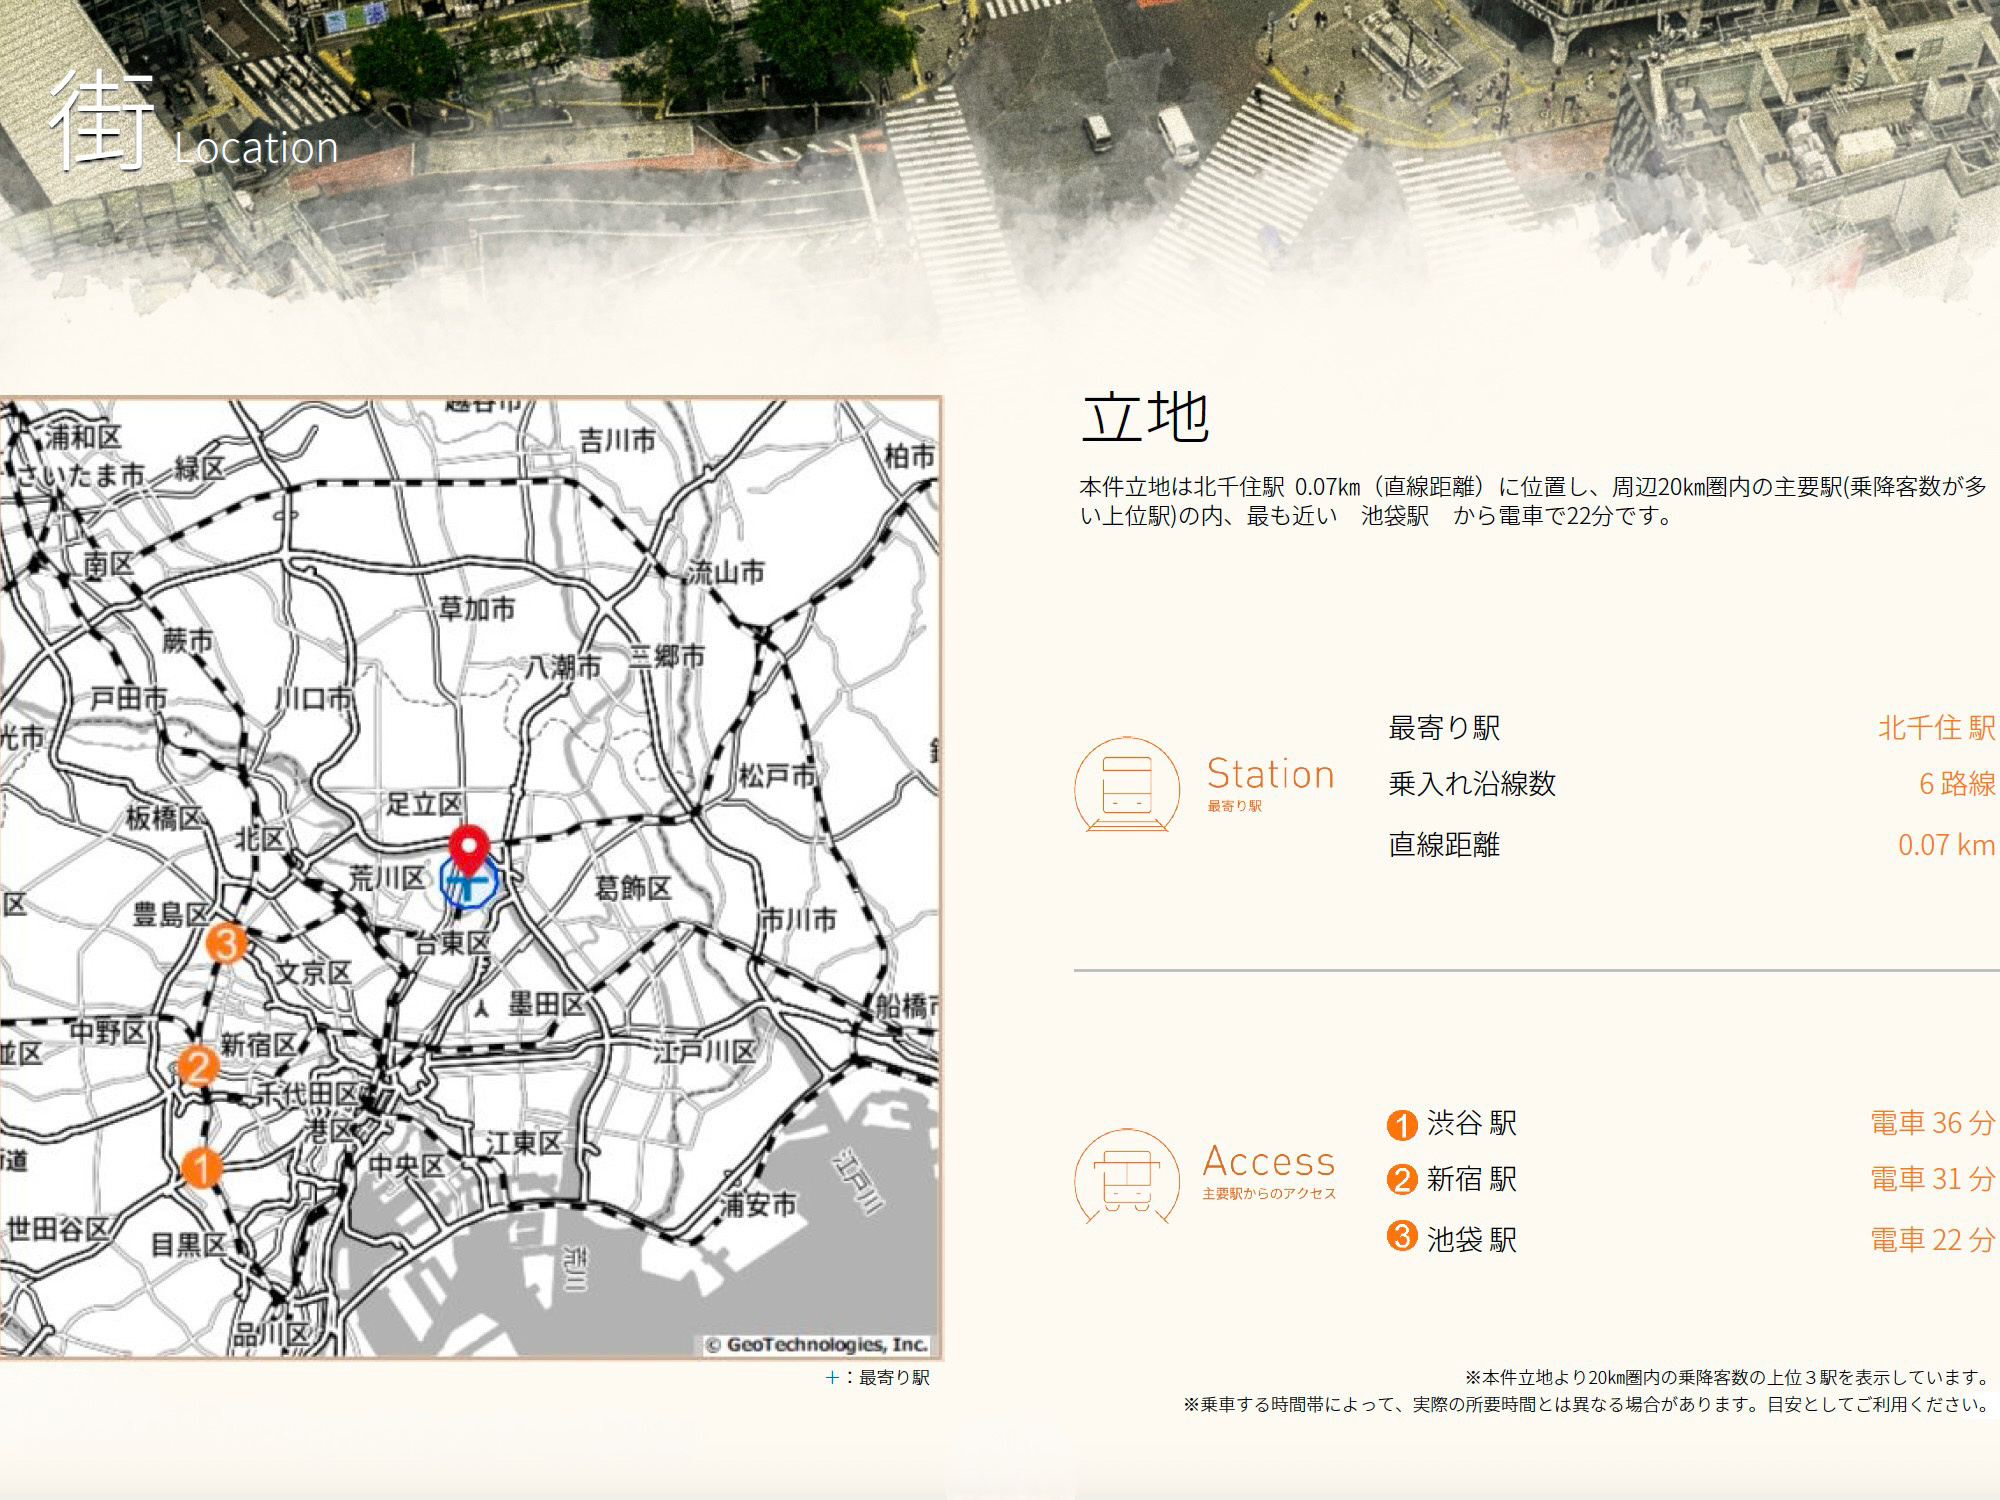The image size is (2000, 1500).
Task: Click the Access bus icon
Action: (1128, 1177)
